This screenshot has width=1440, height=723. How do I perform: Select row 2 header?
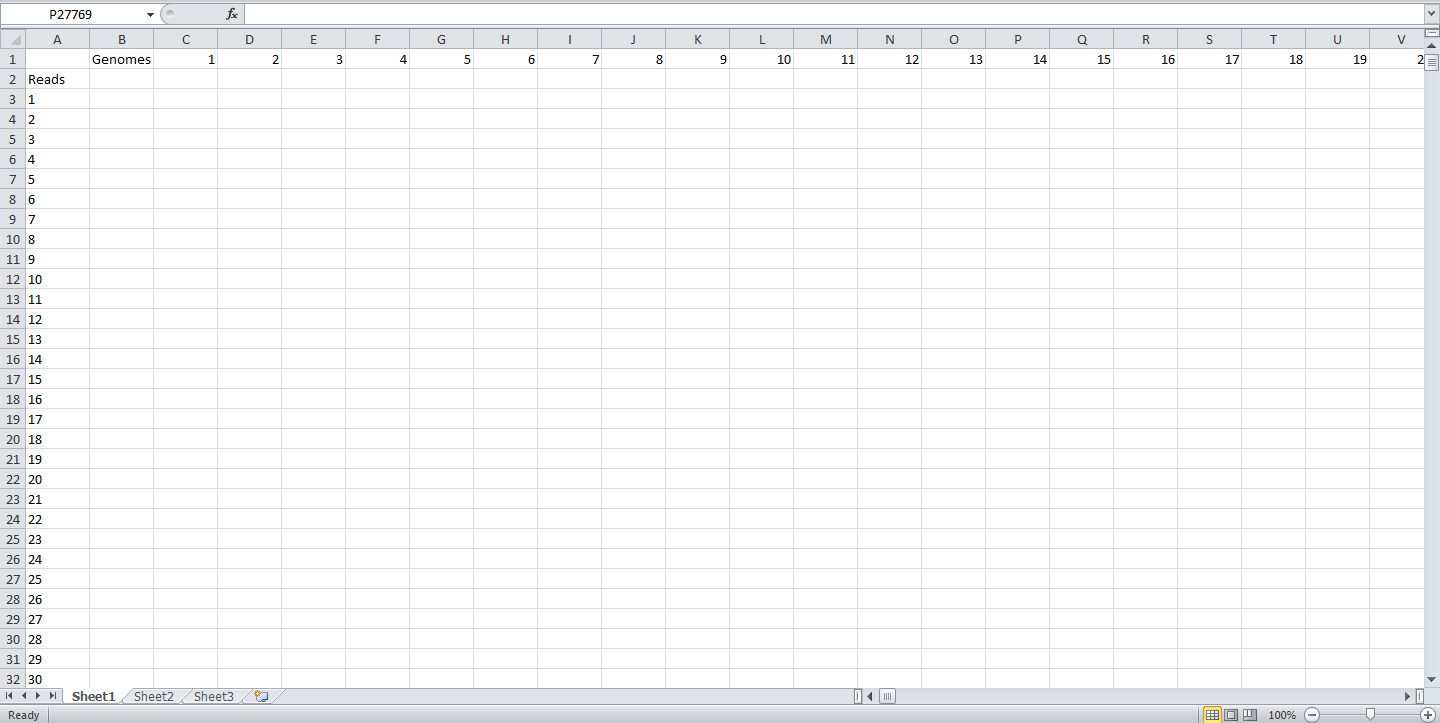(12, 79)
